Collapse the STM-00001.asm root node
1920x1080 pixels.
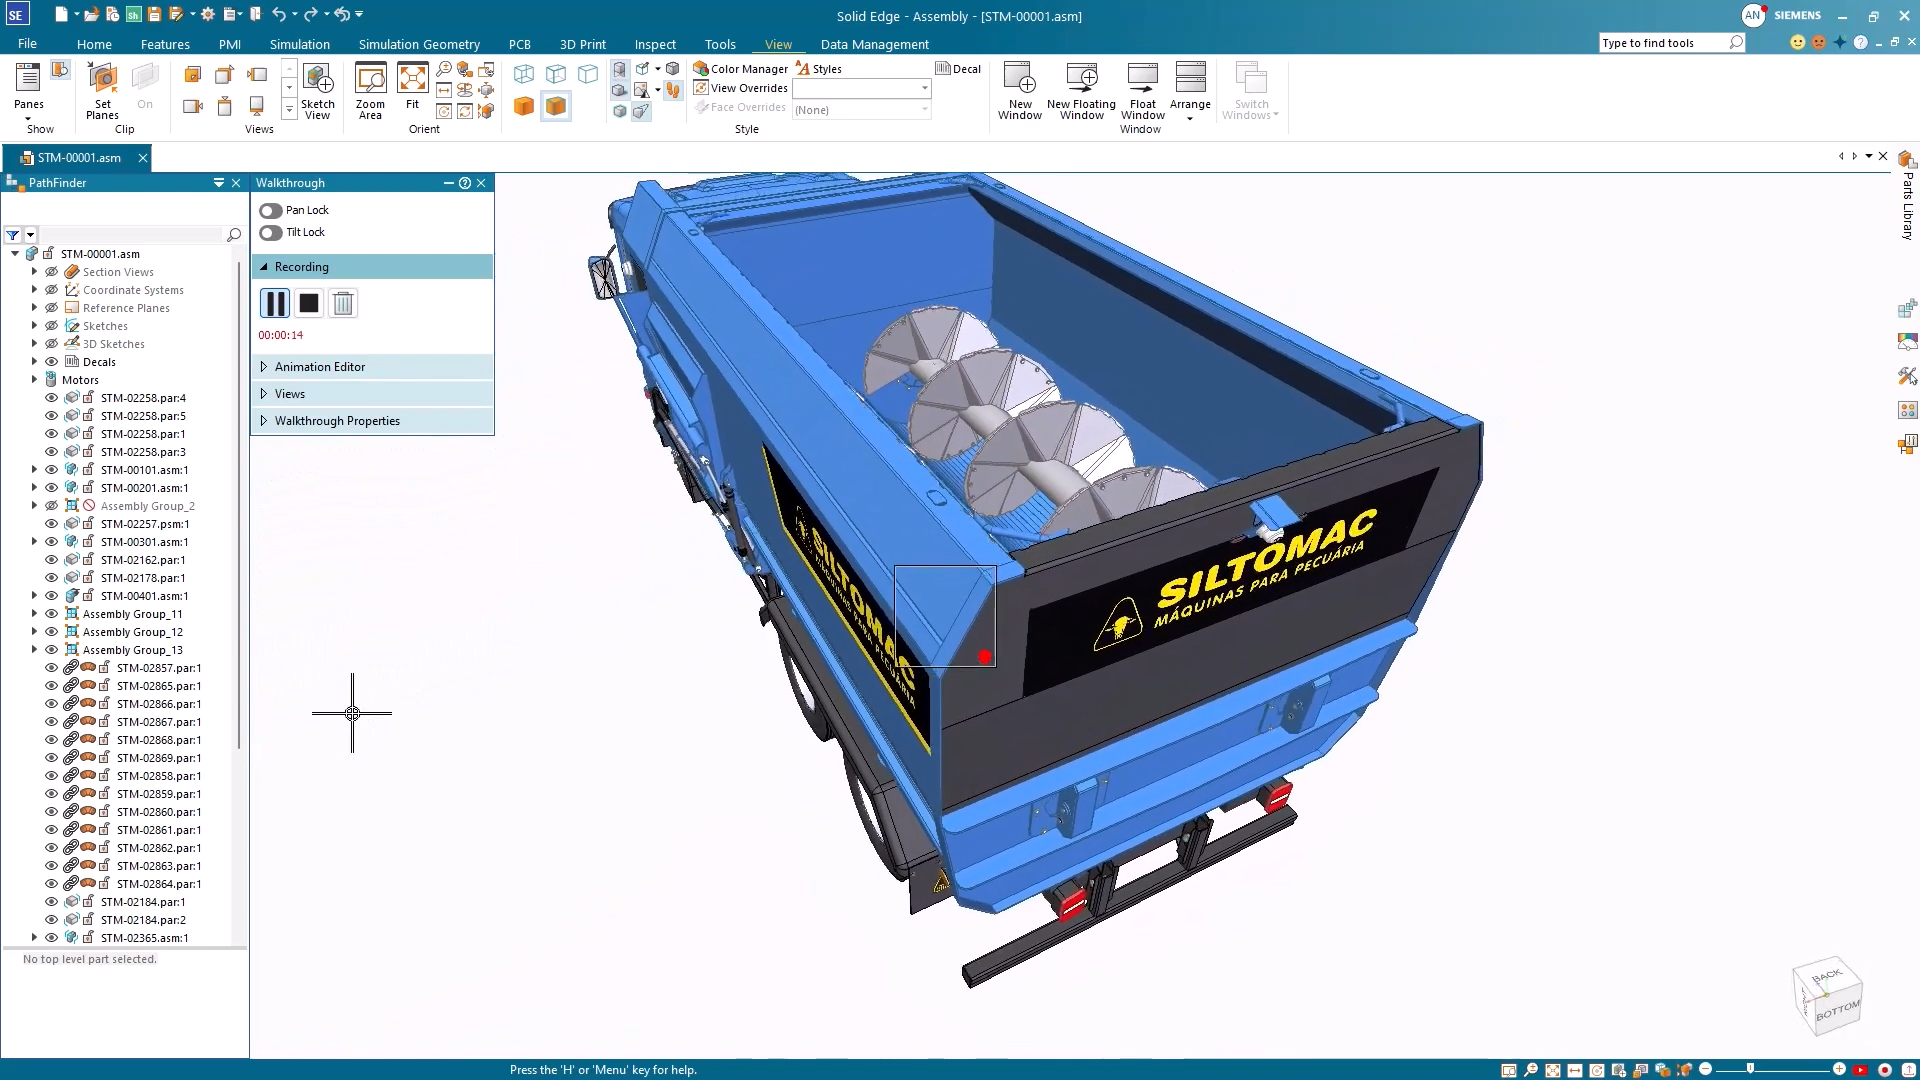[x=15, y=254]
